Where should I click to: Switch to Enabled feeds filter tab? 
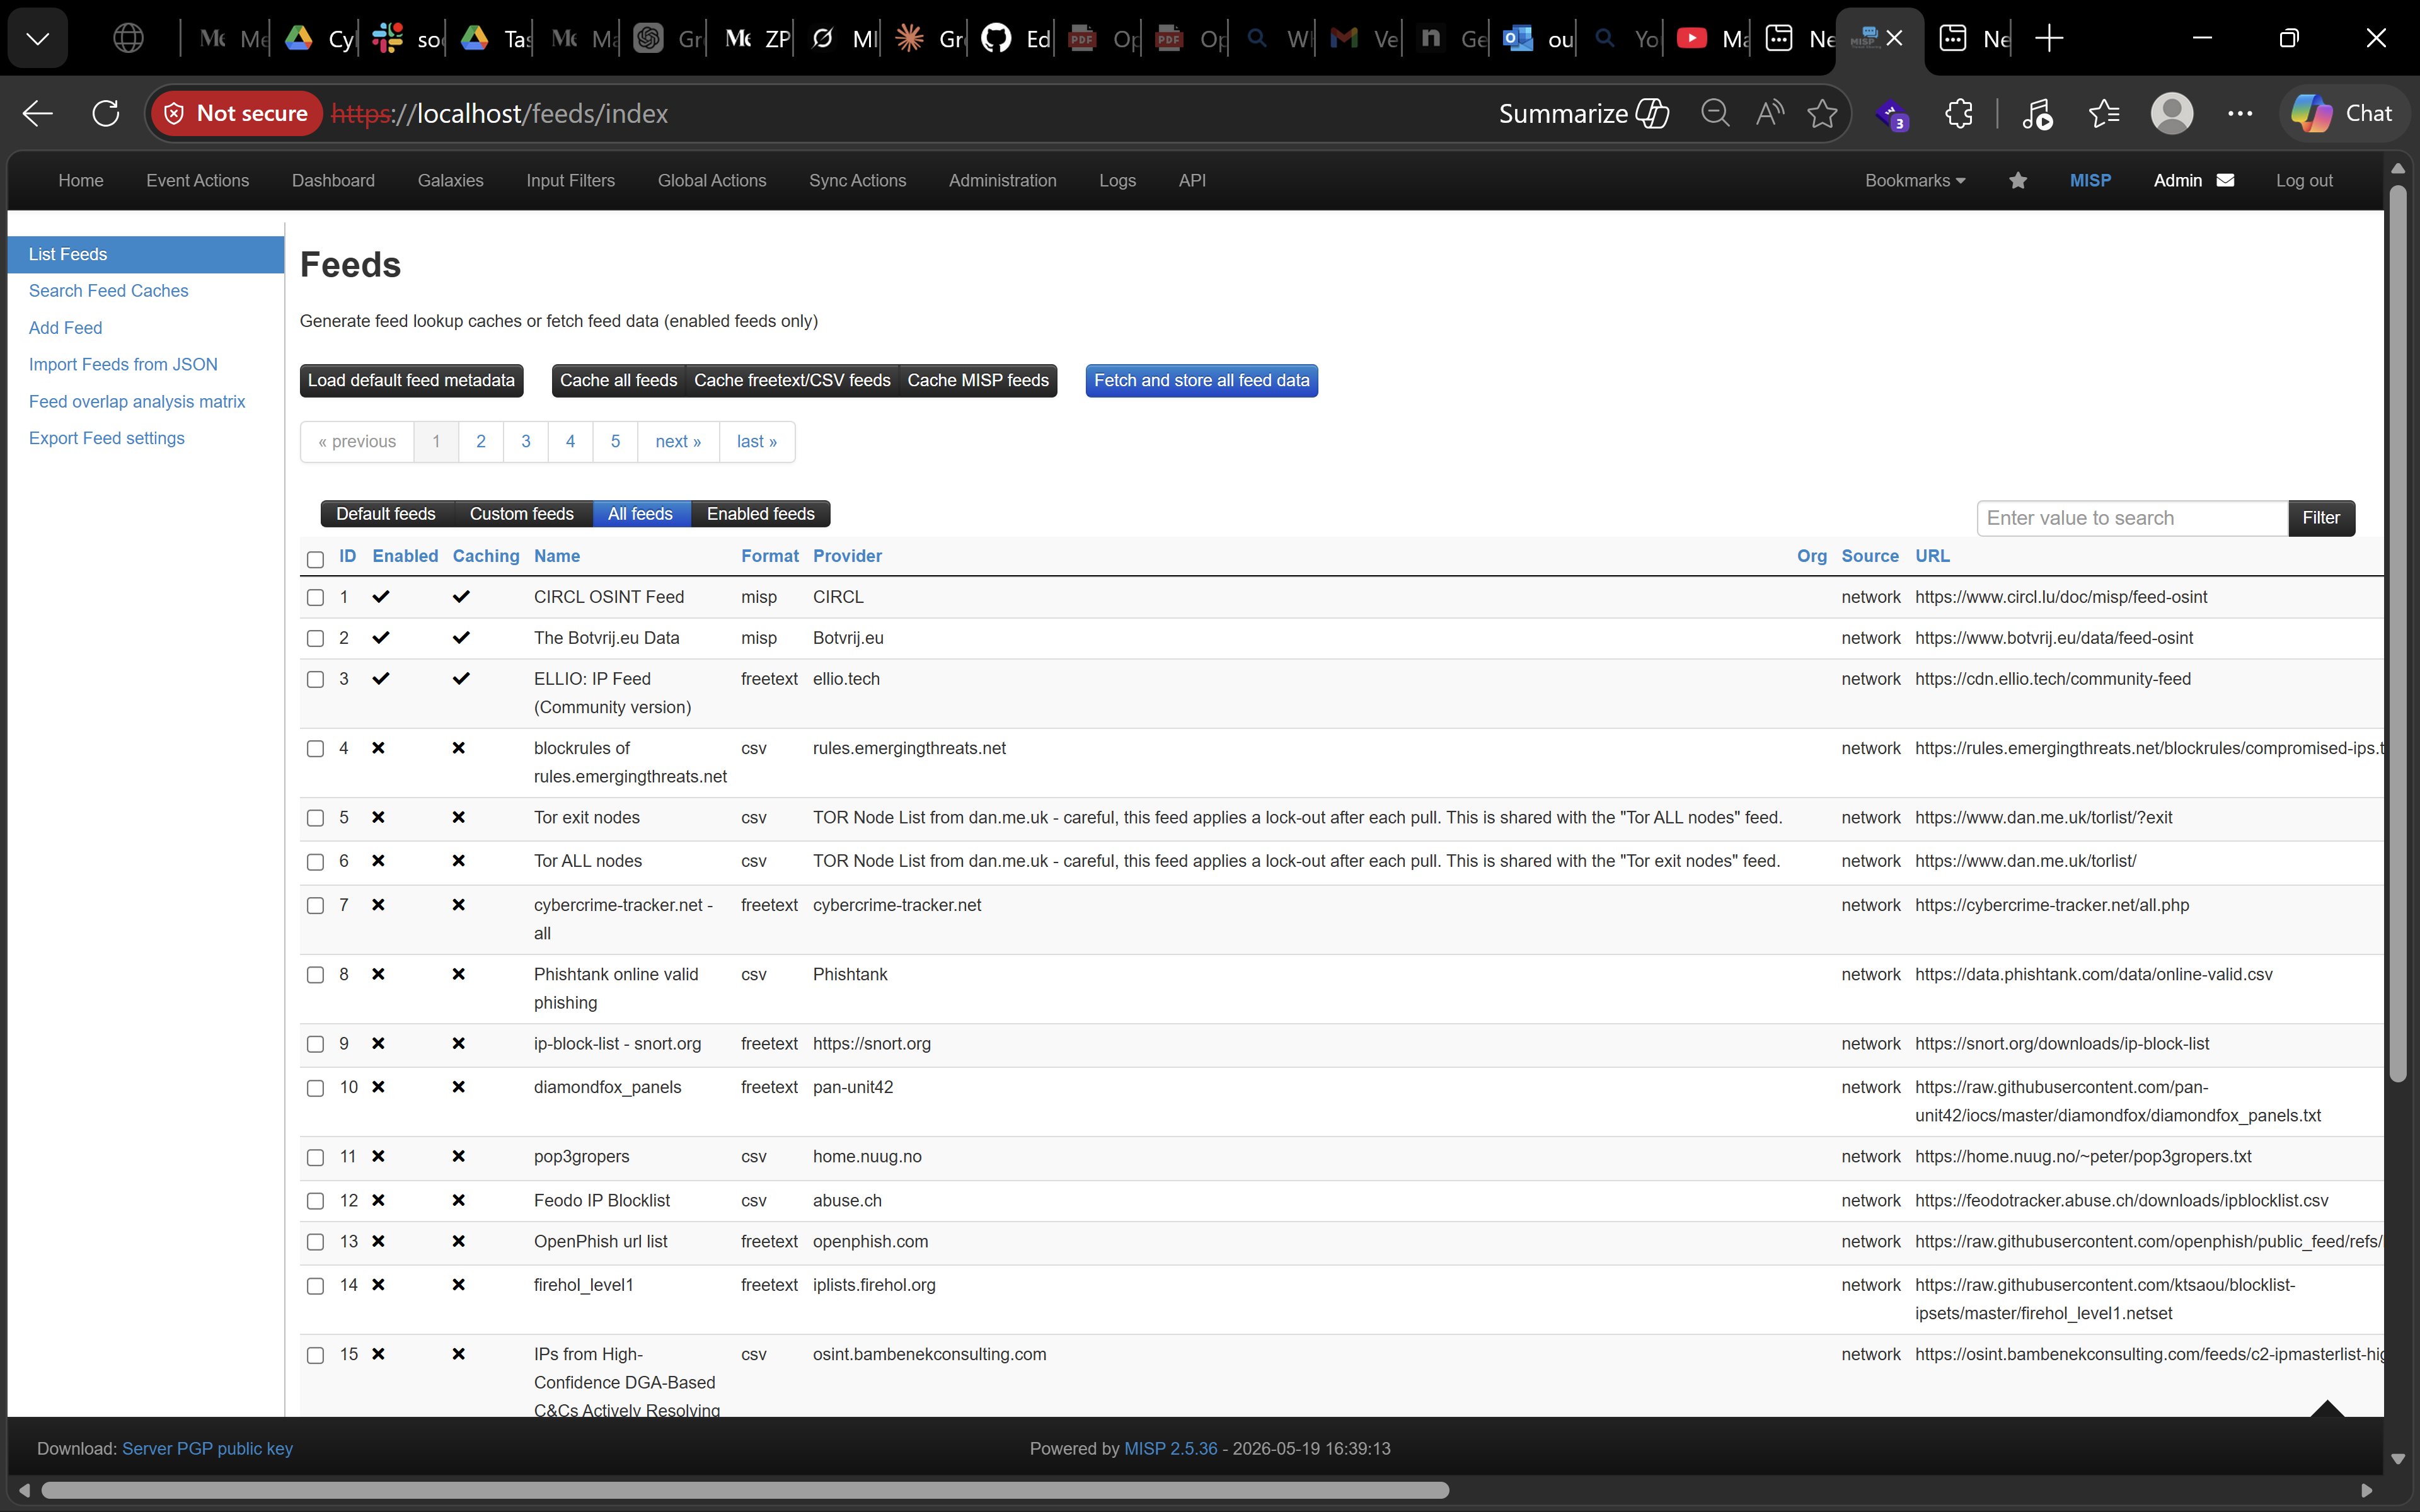pos(760,514)
